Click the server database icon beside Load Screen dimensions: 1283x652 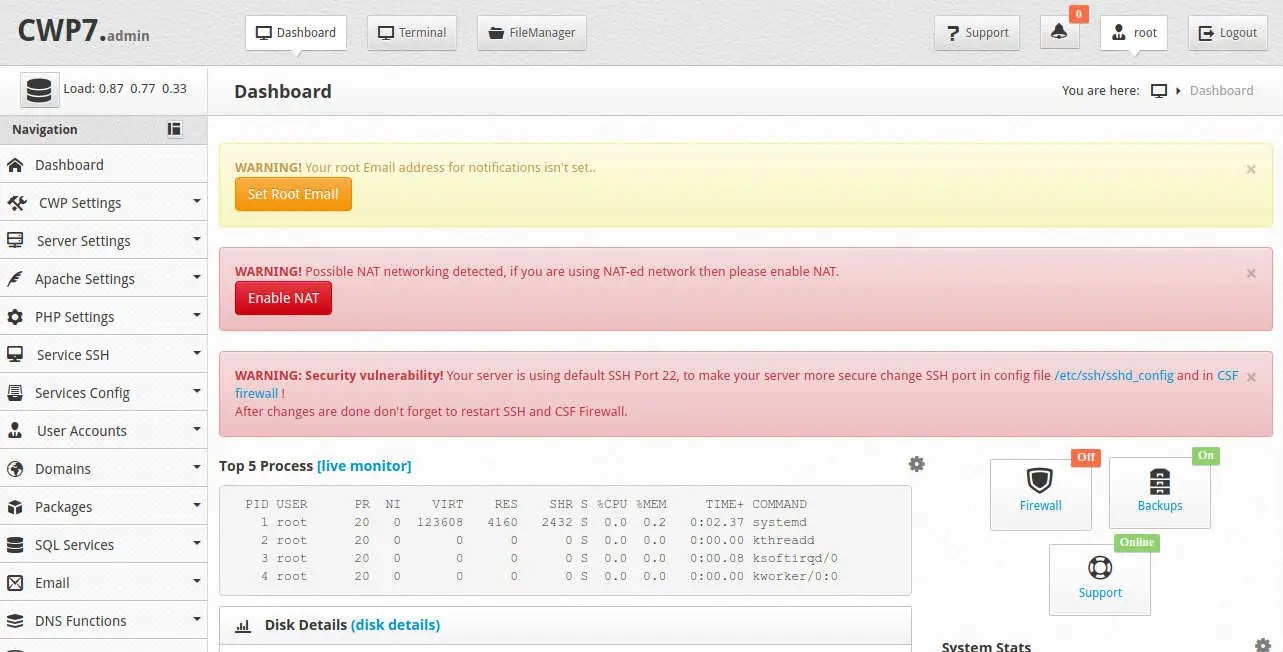coord(39,90)
